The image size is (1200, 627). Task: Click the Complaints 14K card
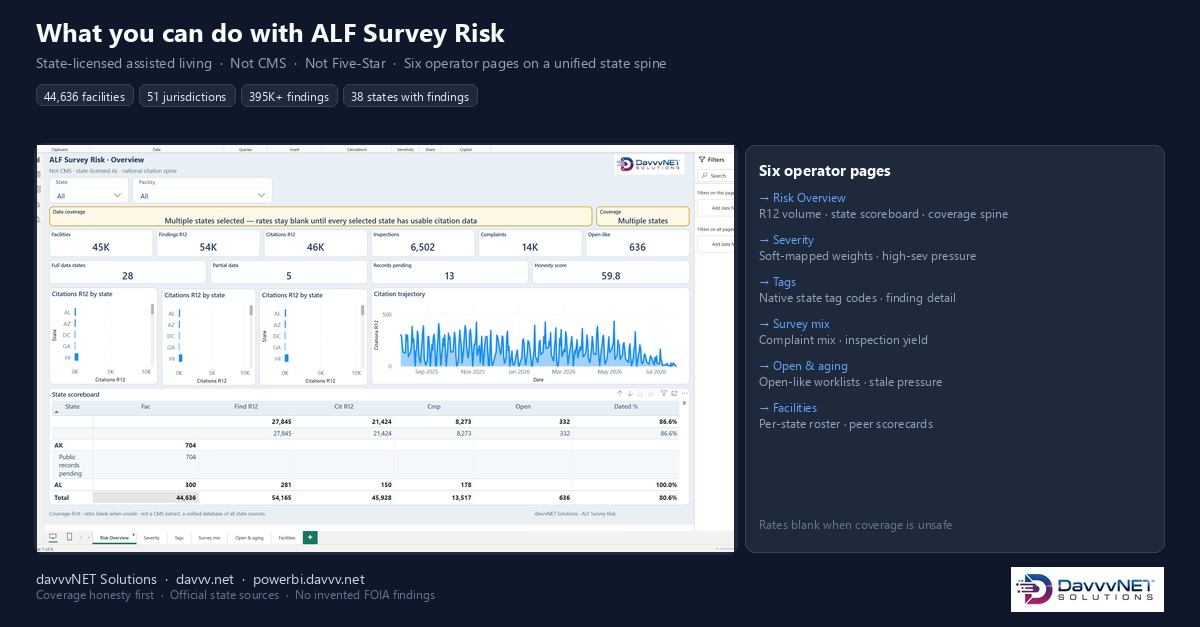[530, 243]
